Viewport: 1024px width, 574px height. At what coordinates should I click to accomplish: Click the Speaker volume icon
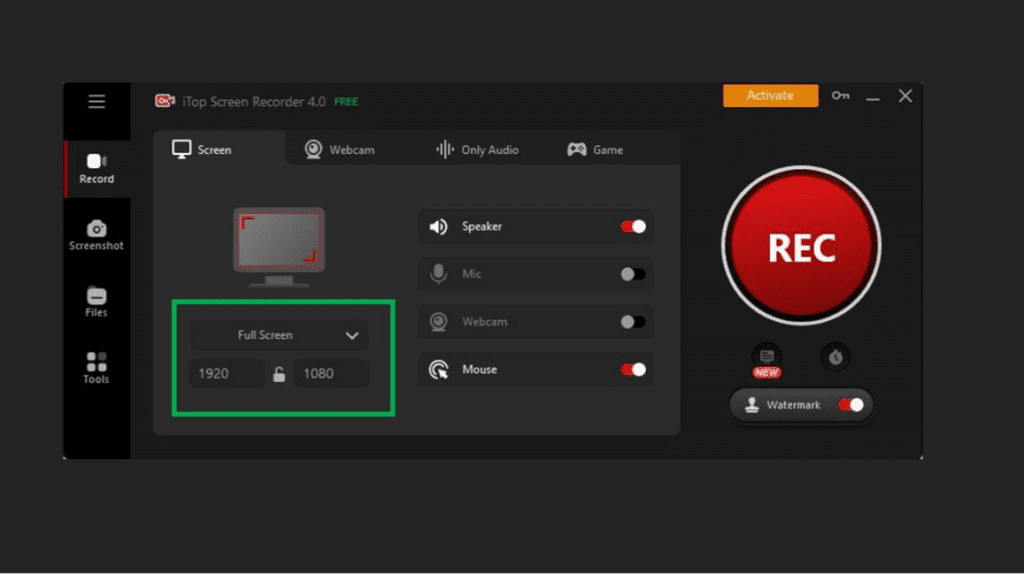(438, 227)
